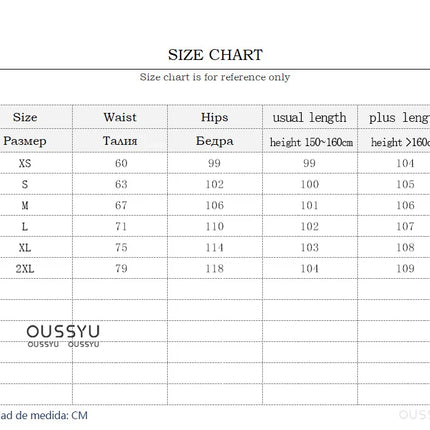The width and height of the screenshot is (430, 430).
Task: Click the Бедра header cell
Action: pyautogui.click(x=215, y=141)
